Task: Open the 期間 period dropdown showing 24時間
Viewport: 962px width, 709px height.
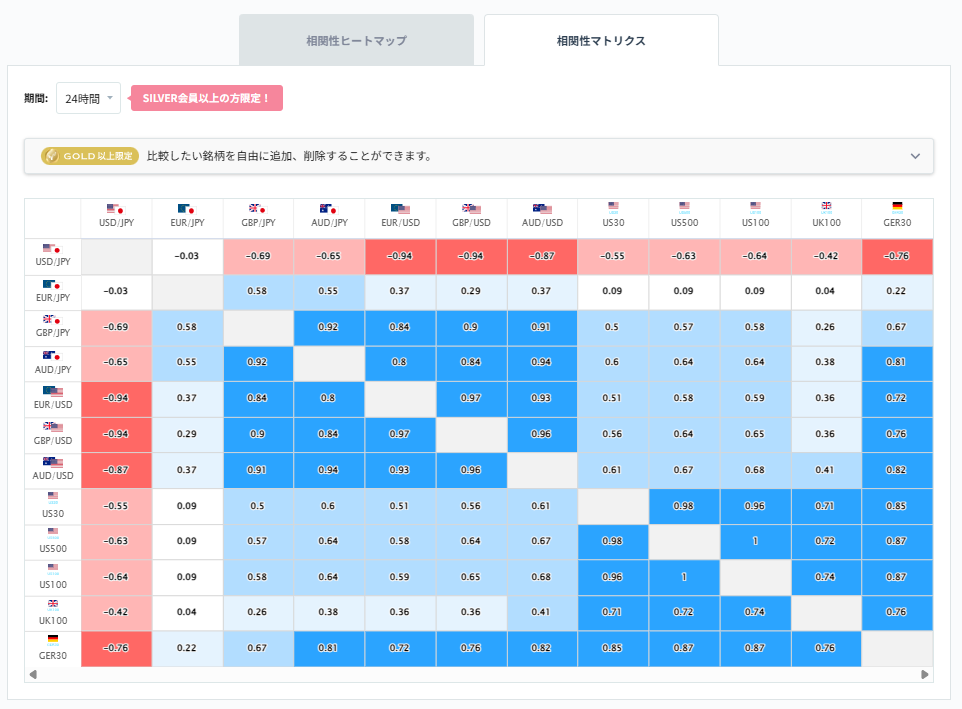Action: [87, 98]
